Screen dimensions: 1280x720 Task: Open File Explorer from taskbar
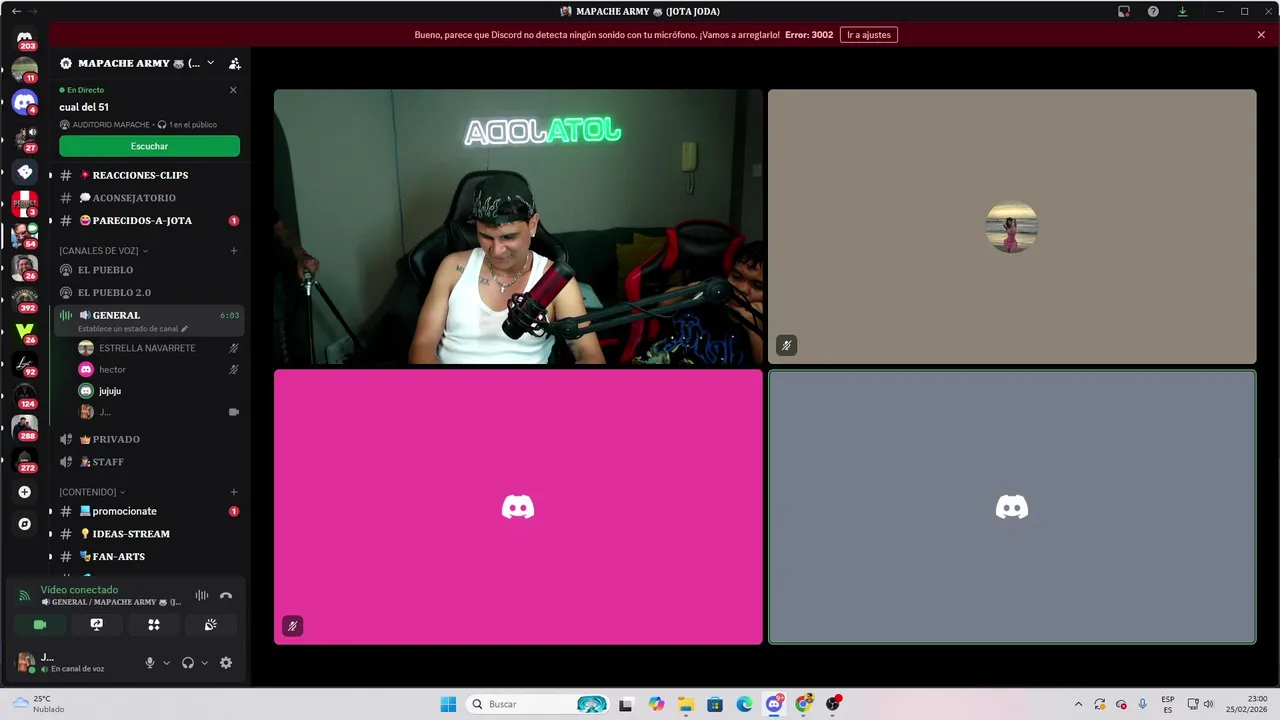tap(685, 704)
